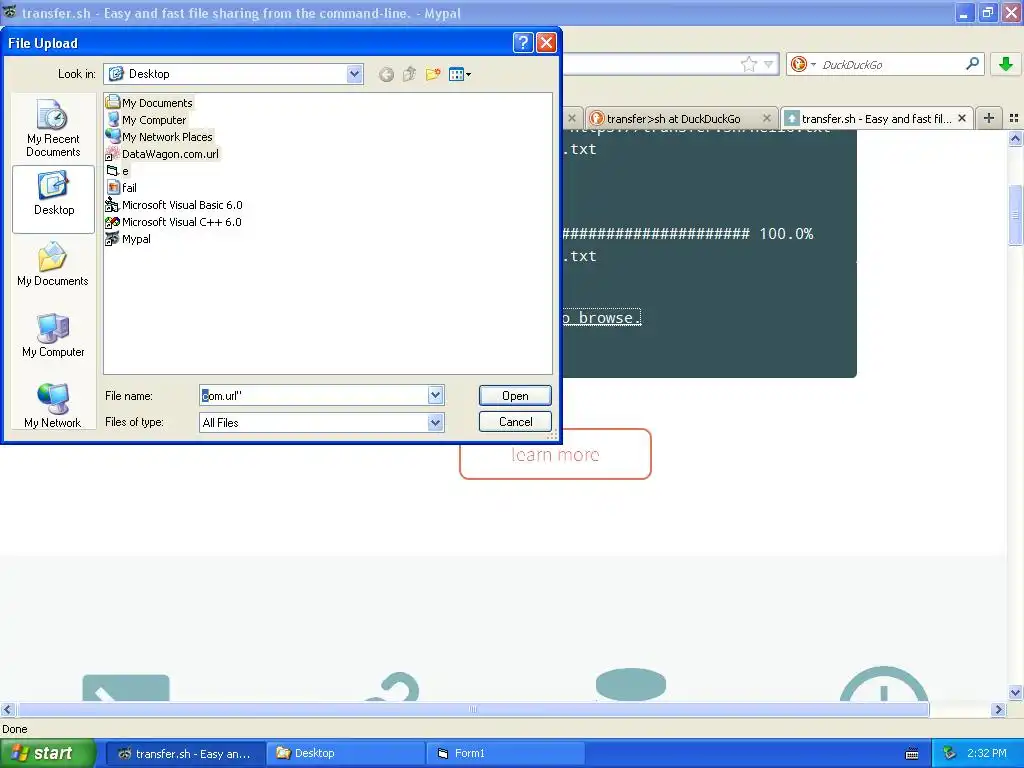Select DataWagon.com.url file
The image size is (1024, 768).
coord(162,153)
